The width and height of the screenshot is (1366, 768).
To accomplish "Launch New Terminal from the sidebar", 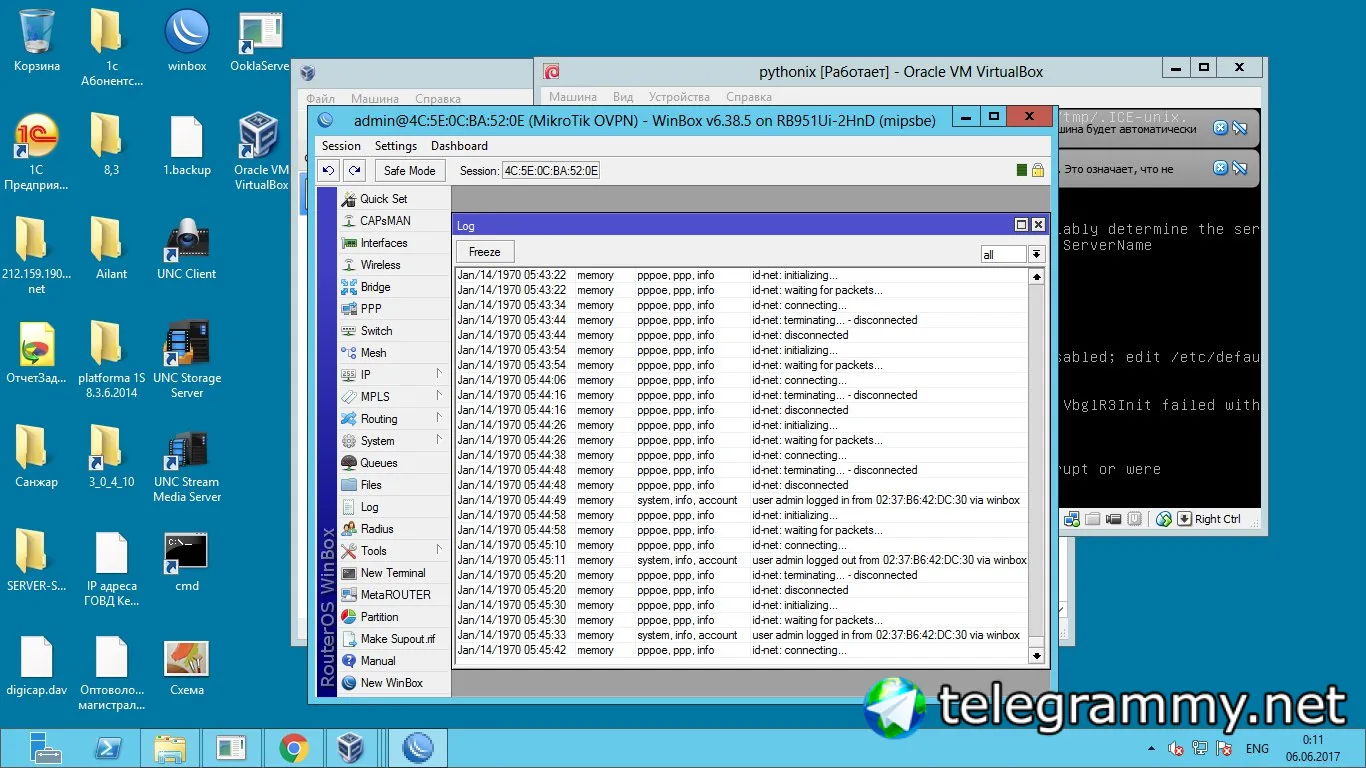I will pyautogui.click(x=394, y=573).
